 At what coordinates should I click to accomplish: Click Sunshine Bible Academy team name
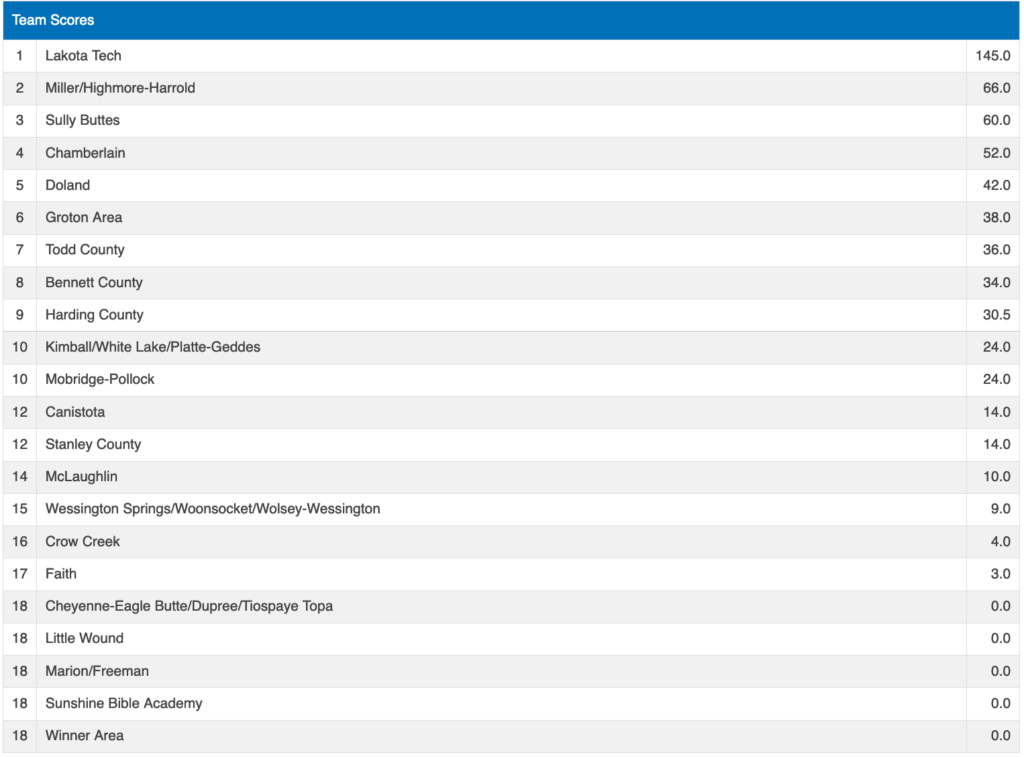point(123,703)
